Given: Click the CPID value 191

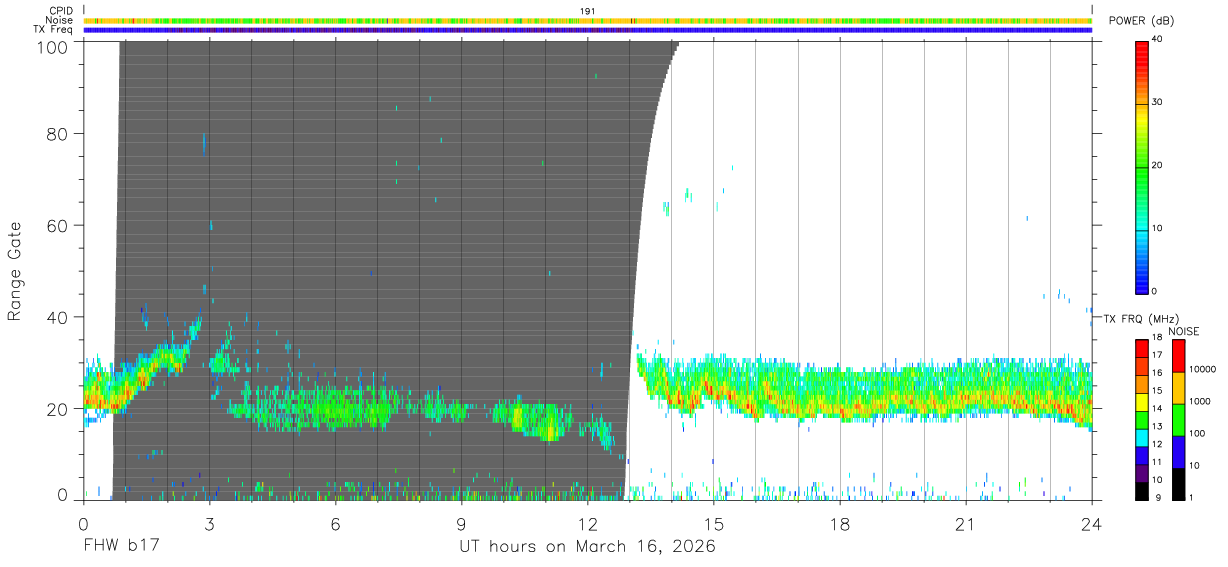Looking at the screenshot, I should (588, 11).
